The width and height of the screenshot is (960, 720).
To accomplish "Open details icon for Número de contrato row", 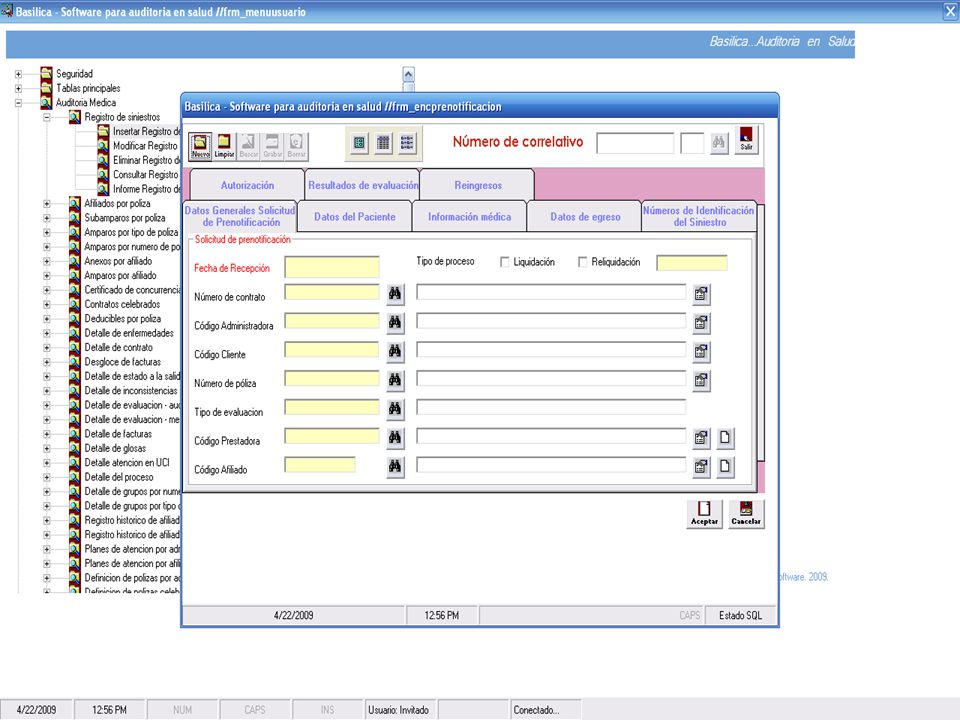I will (x=702, y=294).
